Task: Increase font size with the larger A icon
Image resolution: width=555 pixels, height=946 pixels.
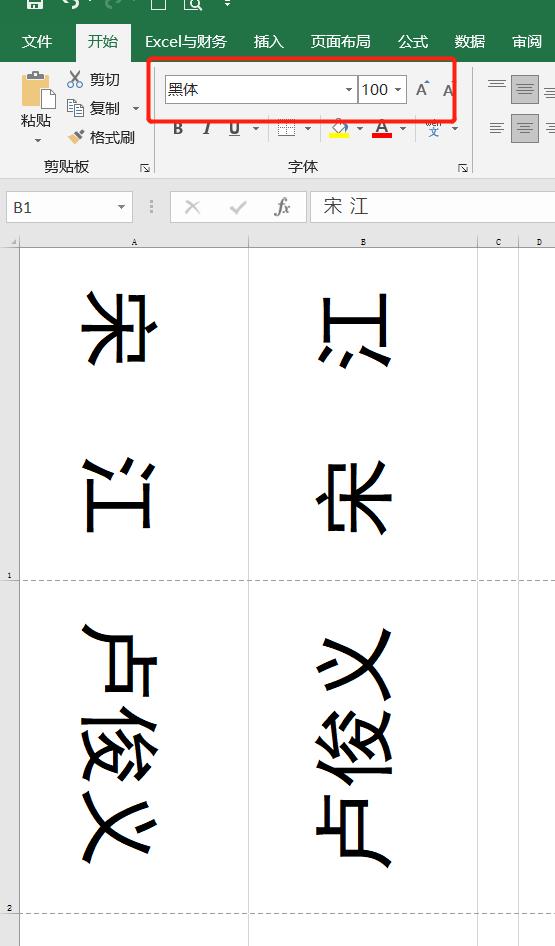Action: tap(423, 89)
